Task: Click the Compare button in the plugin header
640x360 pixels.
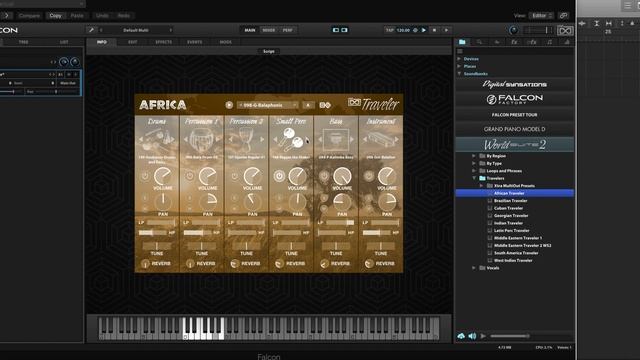Action: point(29,16)
